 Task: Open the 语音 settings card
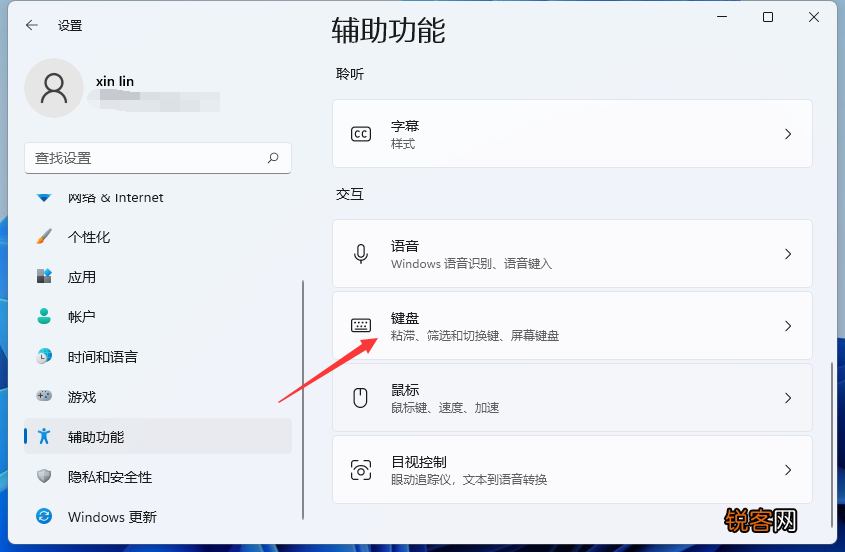572,253
